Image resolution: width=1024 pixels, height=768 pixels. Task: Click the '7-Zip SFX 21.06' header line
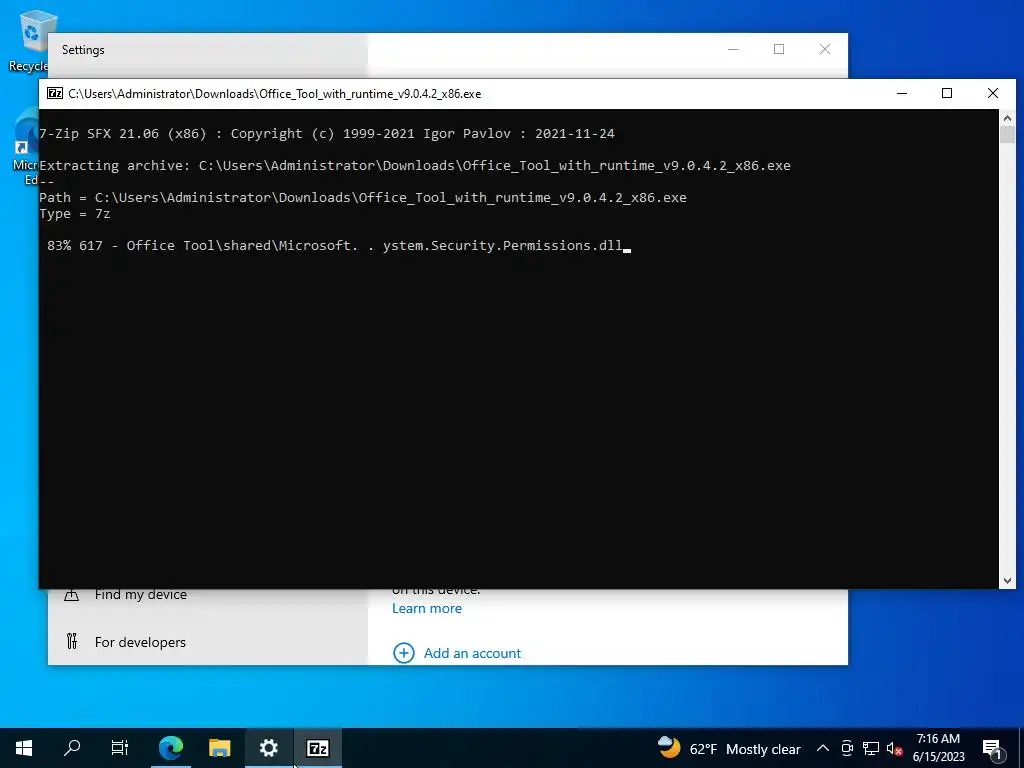[327, 133]
